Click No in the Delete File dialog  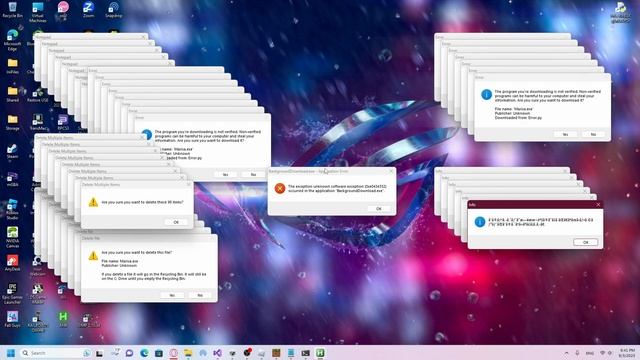[x=200, y=295]
